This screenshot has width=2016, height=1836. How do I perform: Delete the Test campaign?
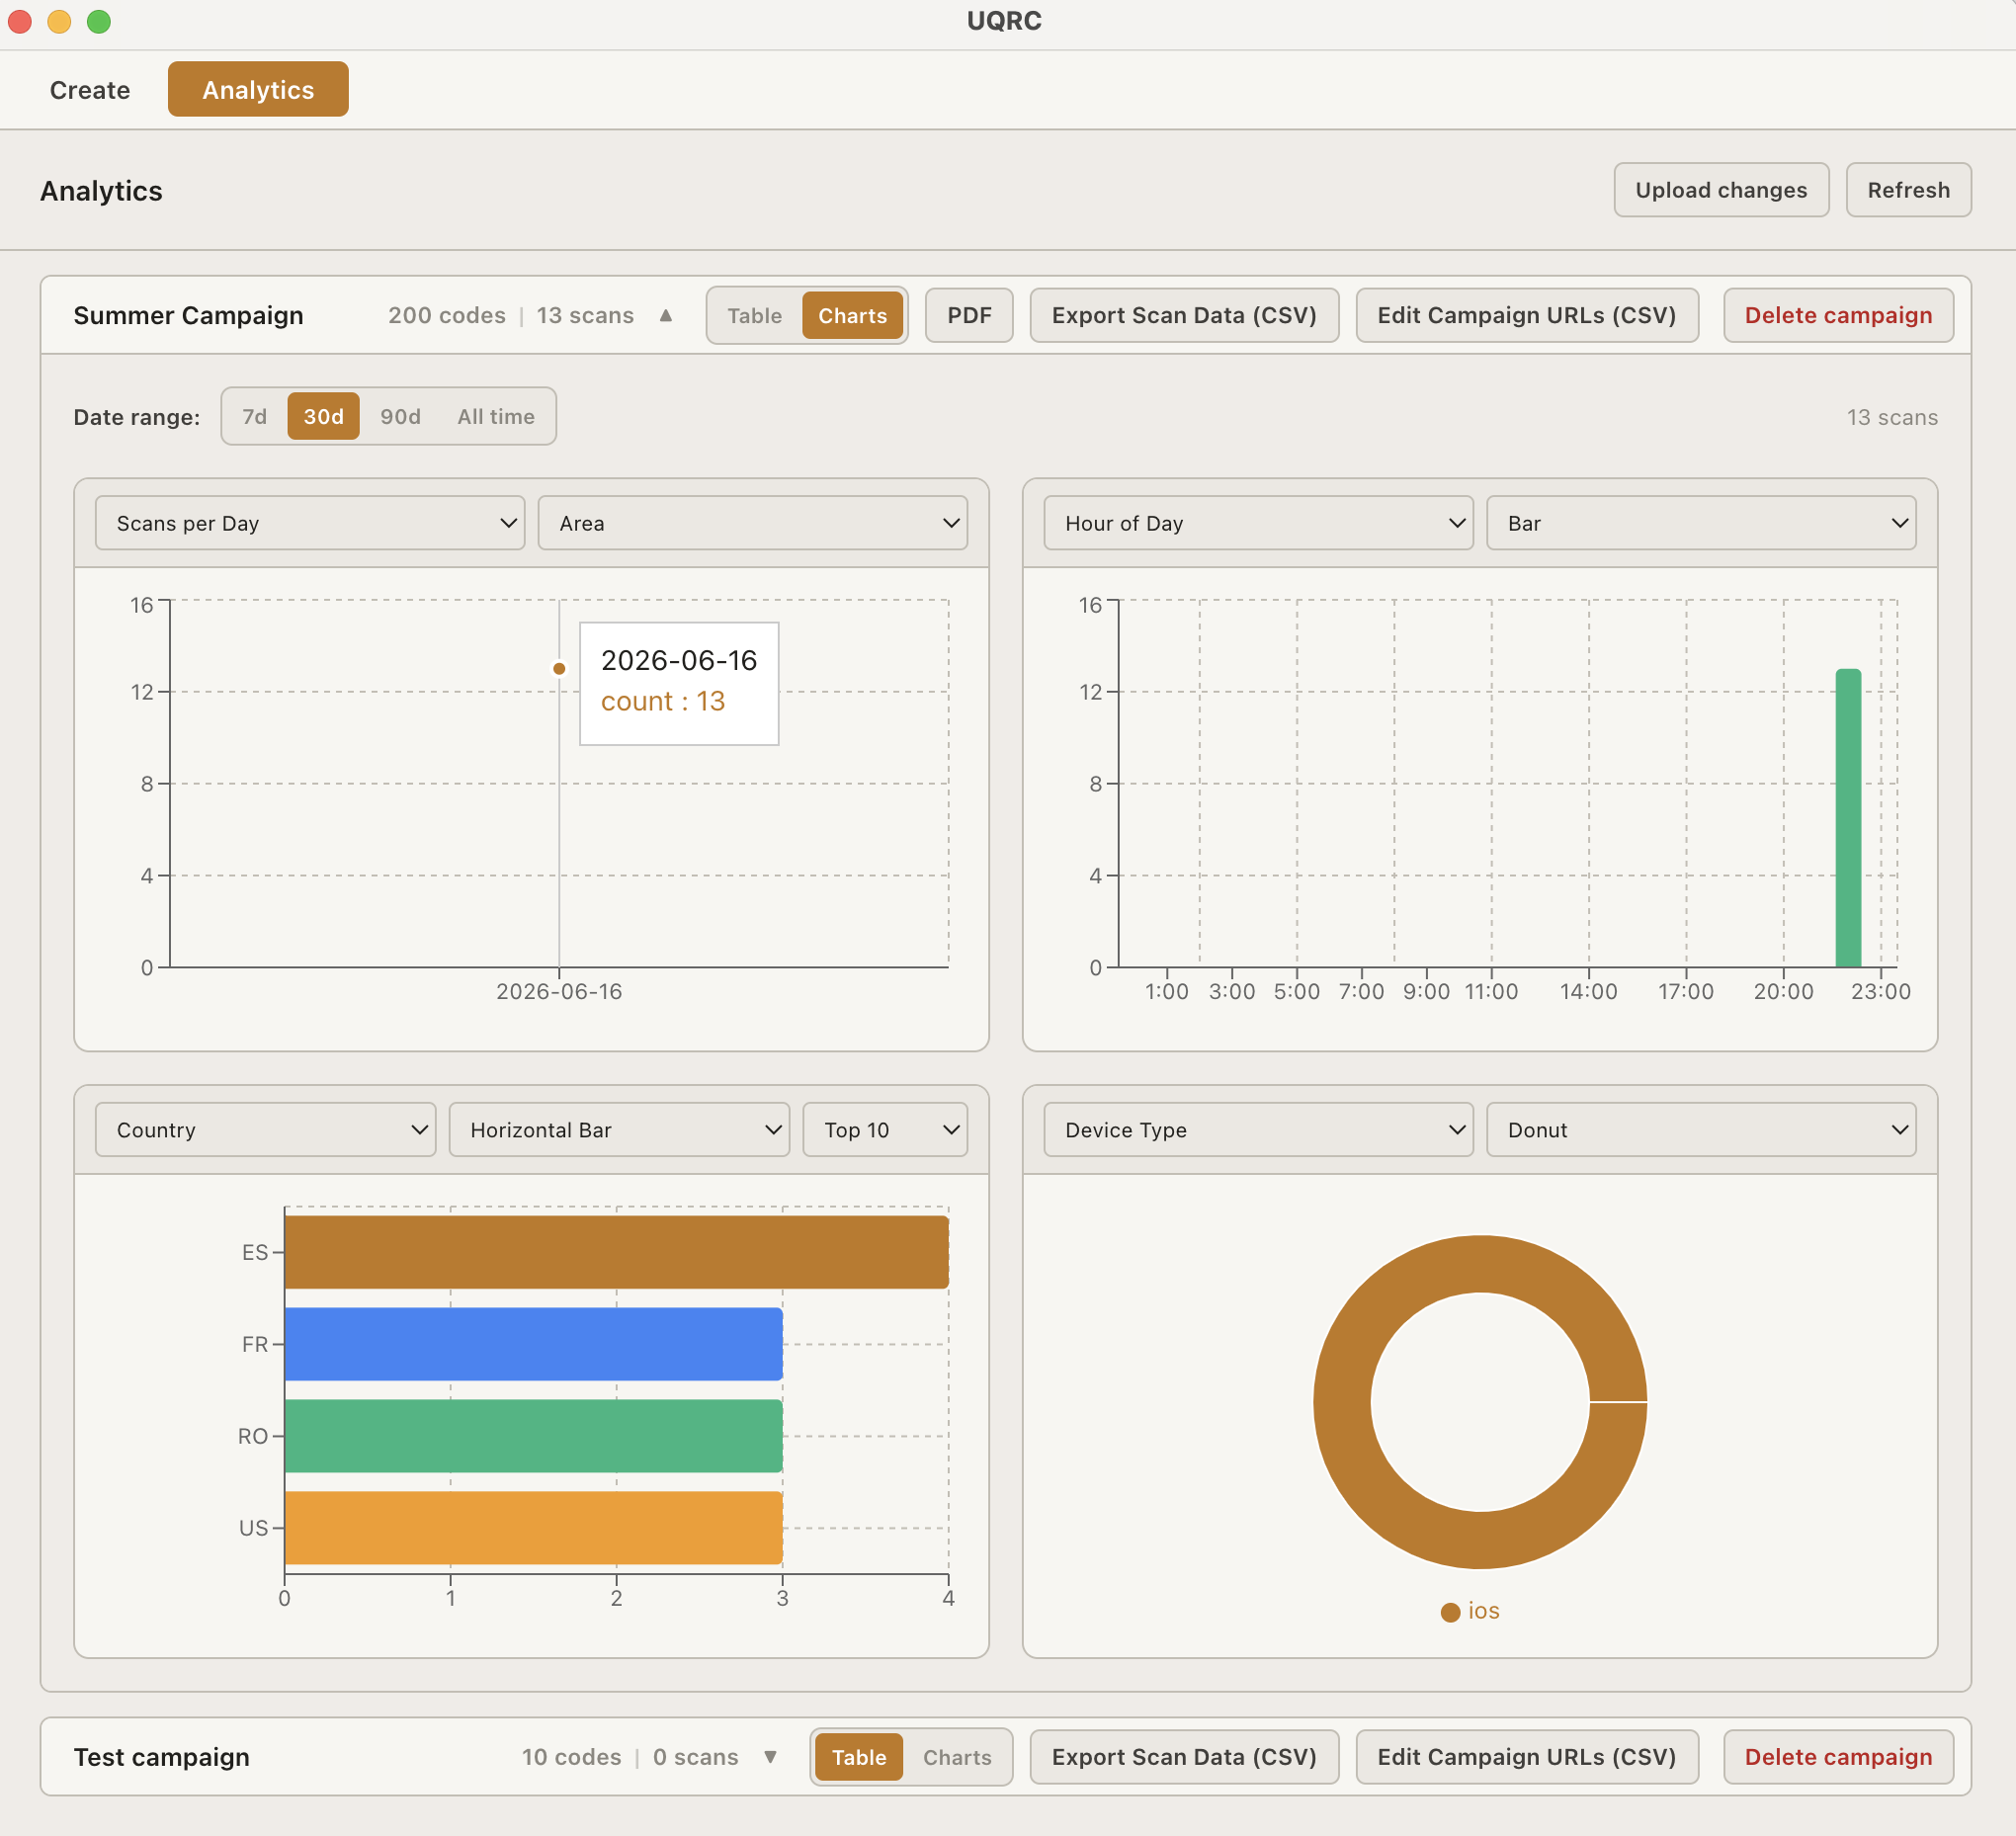pyautogui.click(x=1838, y=1757)
